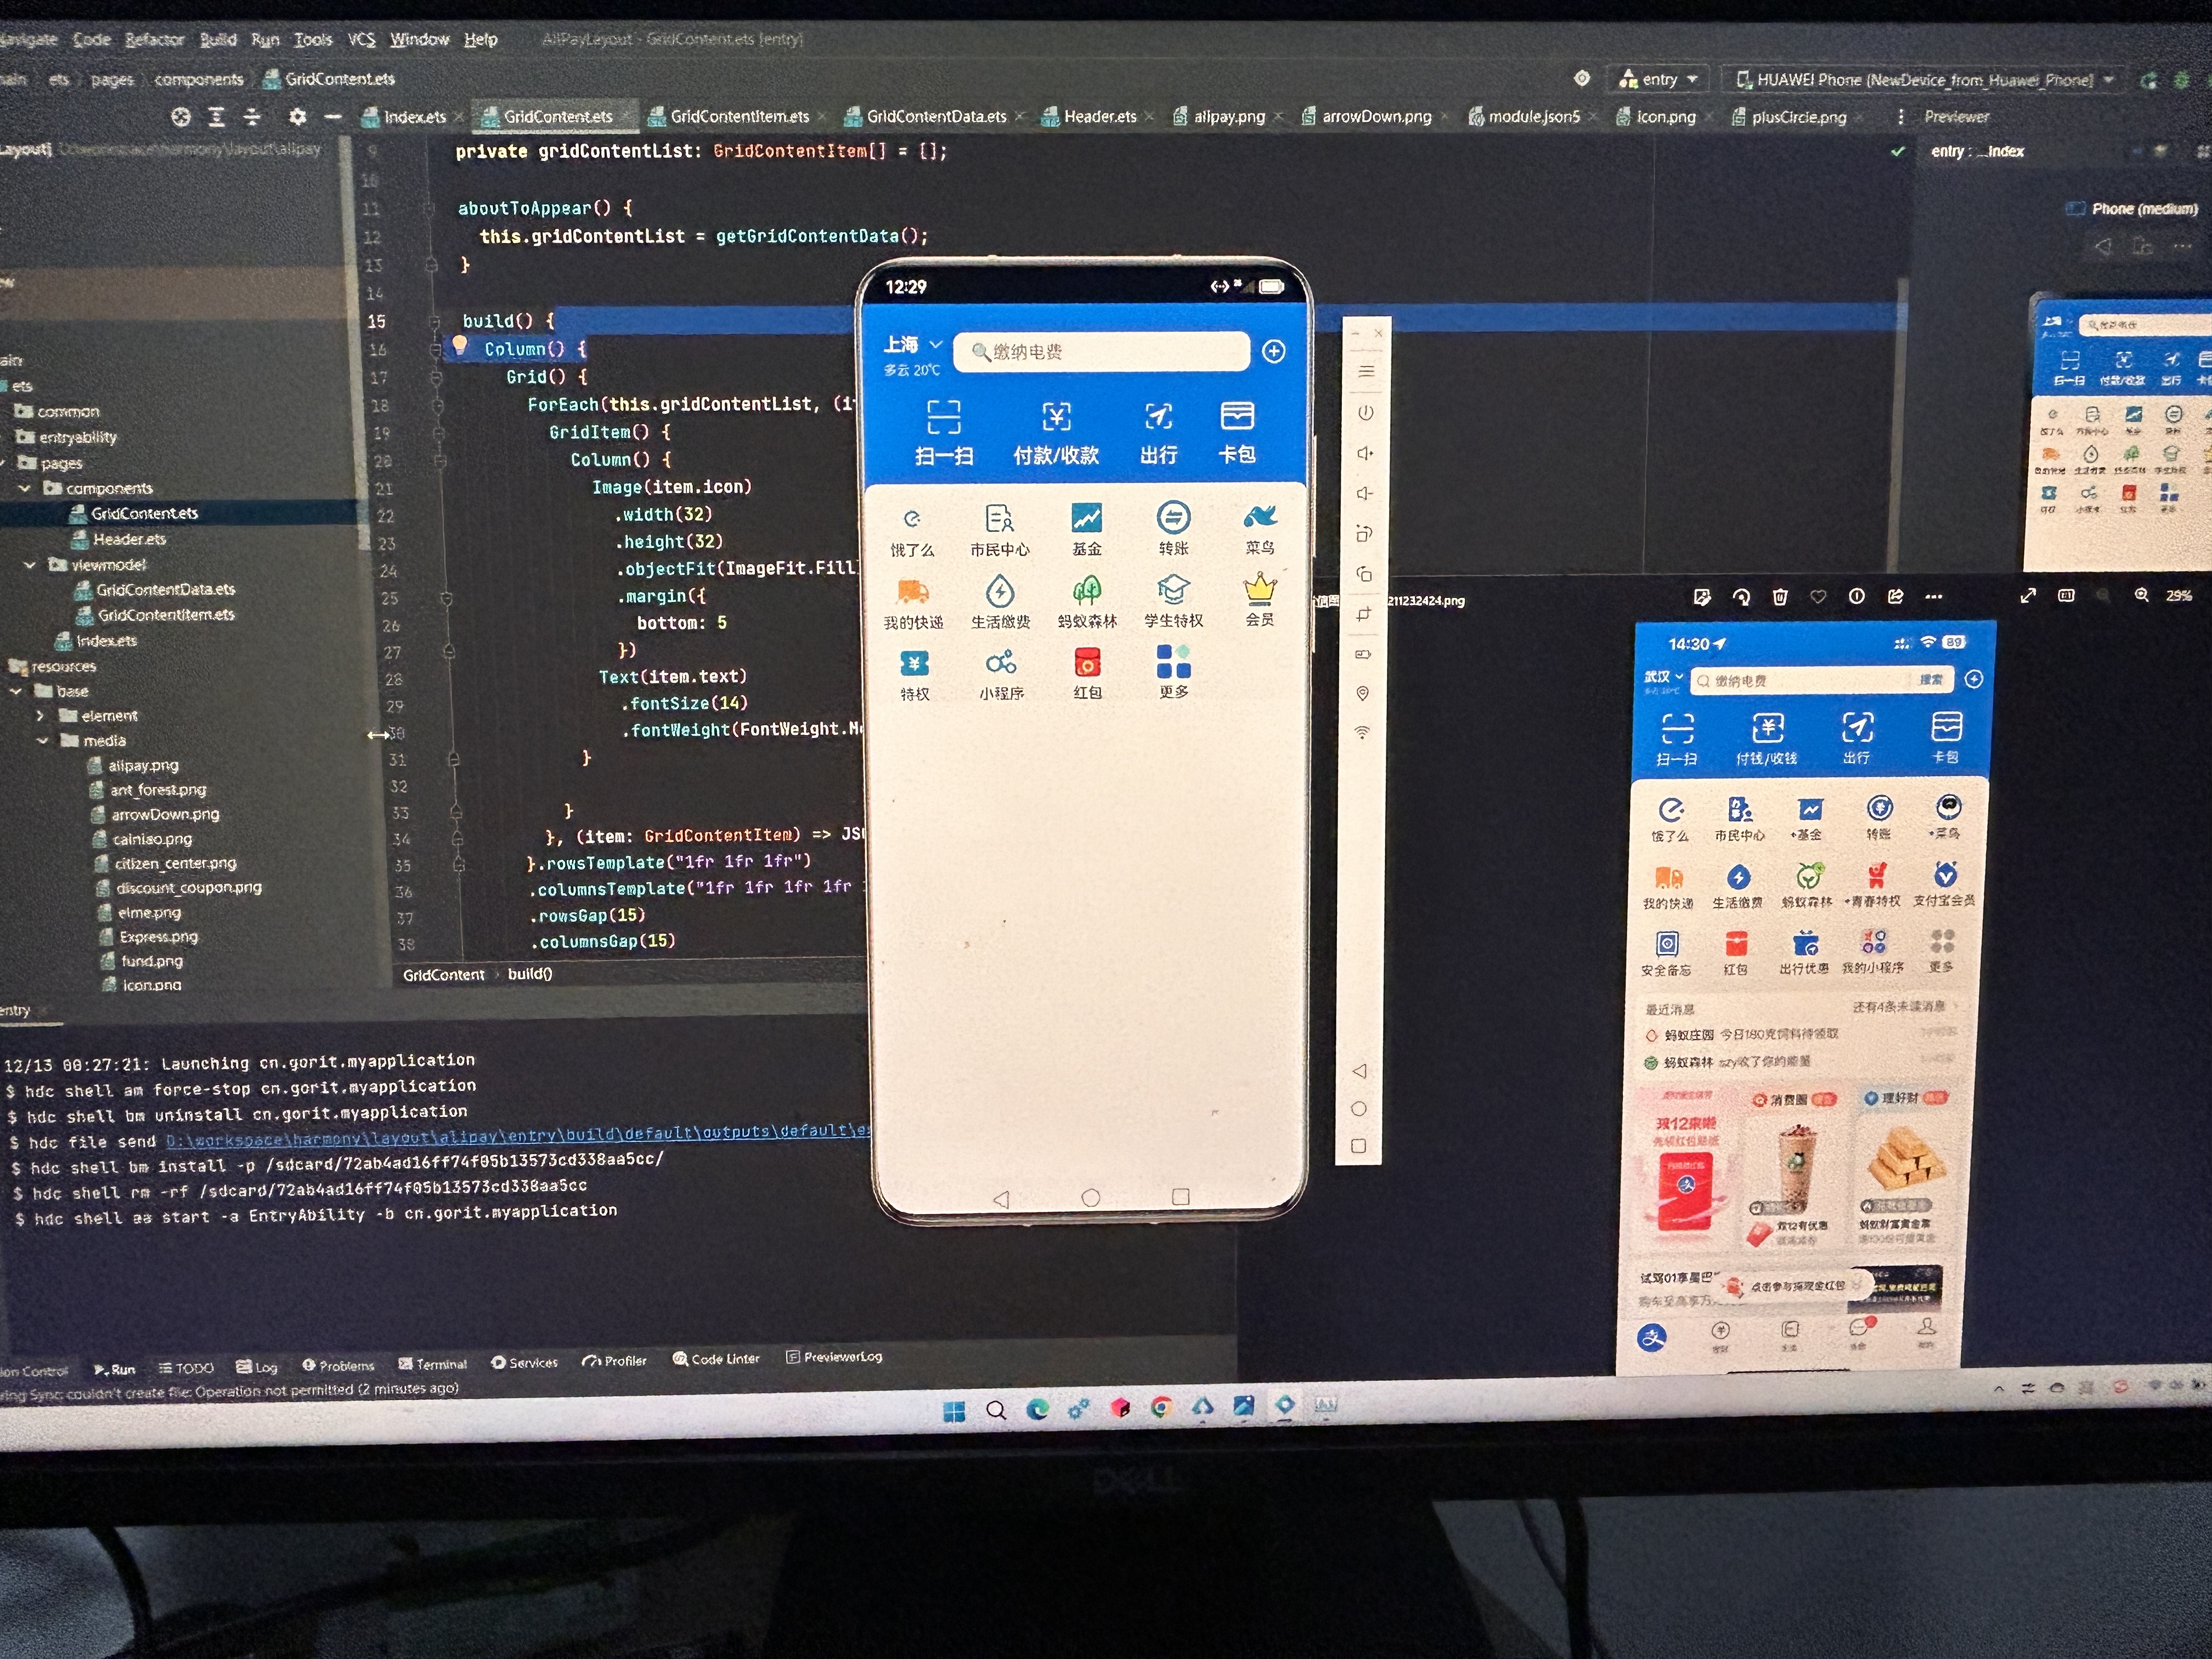Open the Code Linter tool window

pos(716,1359)
